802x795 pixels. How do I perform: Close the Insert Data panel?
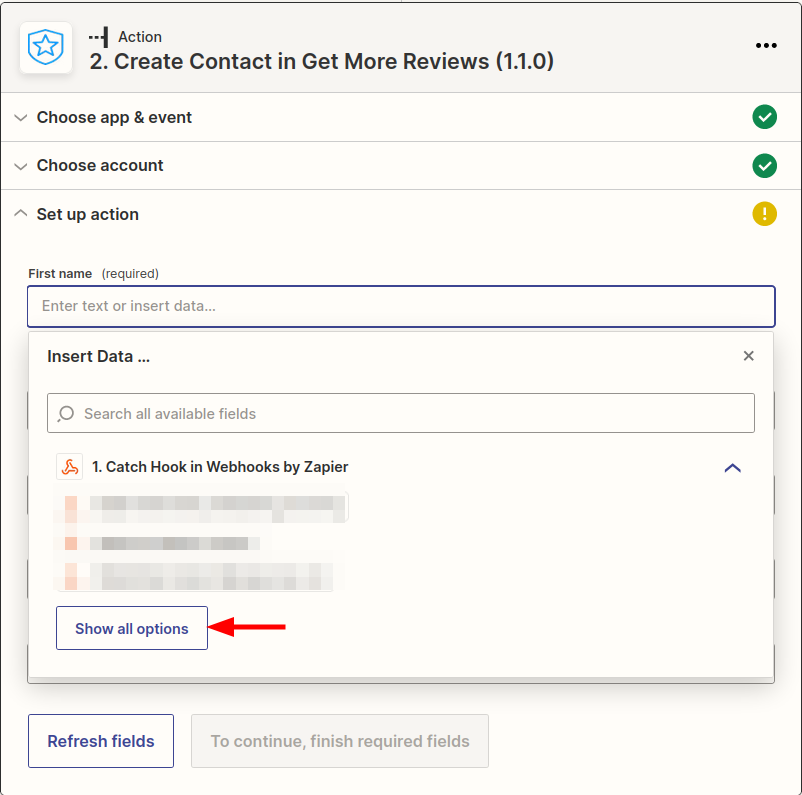(748, 356)
